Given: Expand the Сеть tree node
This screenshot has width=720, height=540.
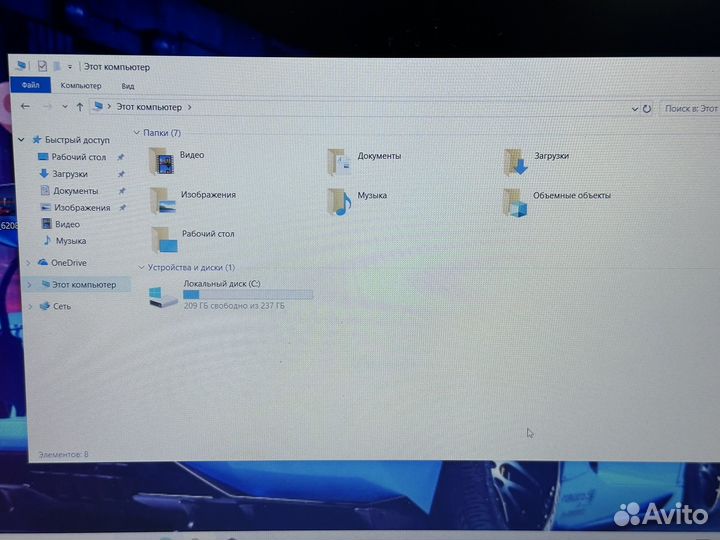Looking at the screenshot, I should 30,307.
